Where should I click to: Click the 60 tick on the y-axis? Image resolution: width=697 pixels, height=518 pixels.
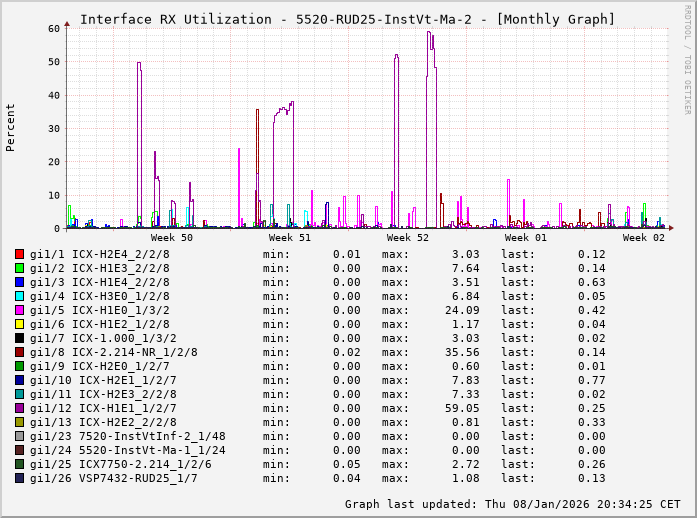(54, 28)
